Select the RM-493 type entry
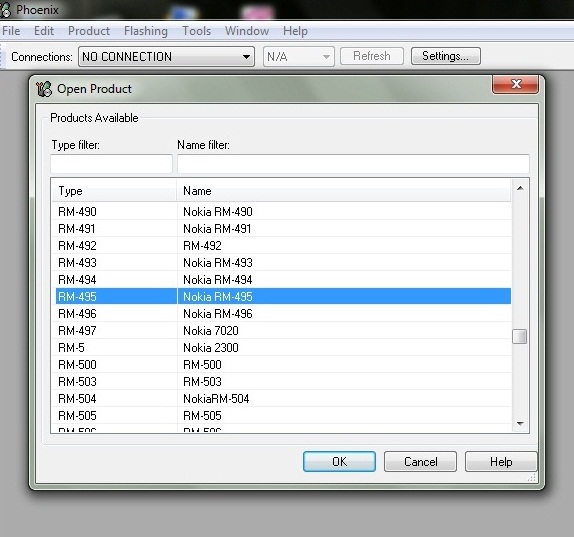The width and height of the screenshot is (574, 537). pos(77,263)
